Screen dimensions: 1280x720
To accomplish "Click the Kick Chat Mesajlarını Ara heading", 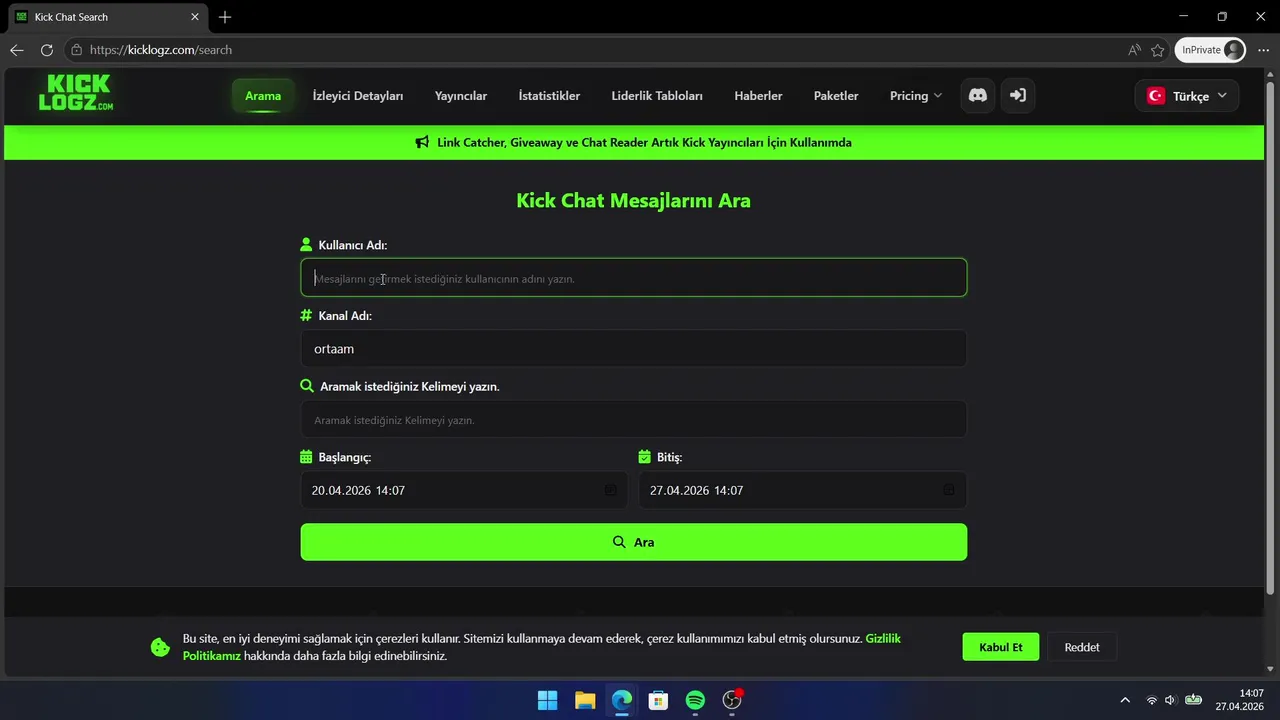I will [633, 200].
